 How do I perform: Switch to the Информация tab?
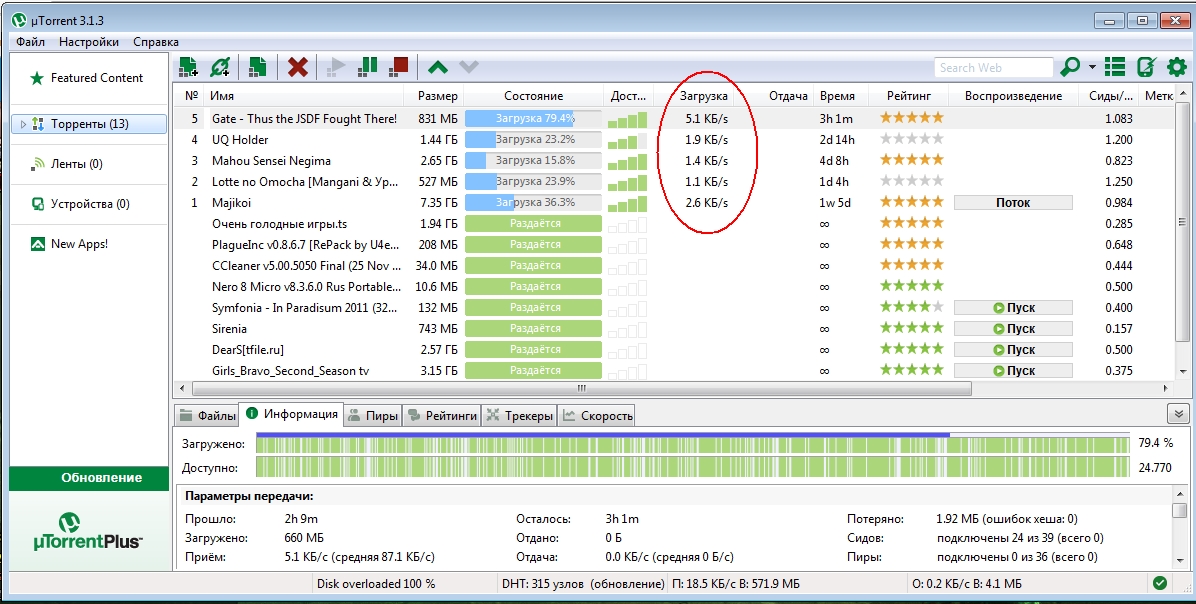pos(291,414)
